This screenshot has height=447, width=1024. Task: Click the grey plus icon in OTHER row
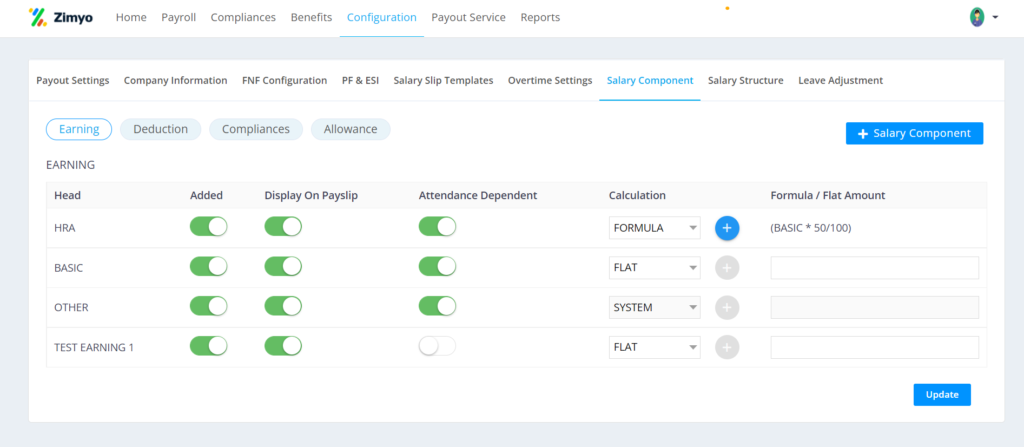(x=727, y=307)
